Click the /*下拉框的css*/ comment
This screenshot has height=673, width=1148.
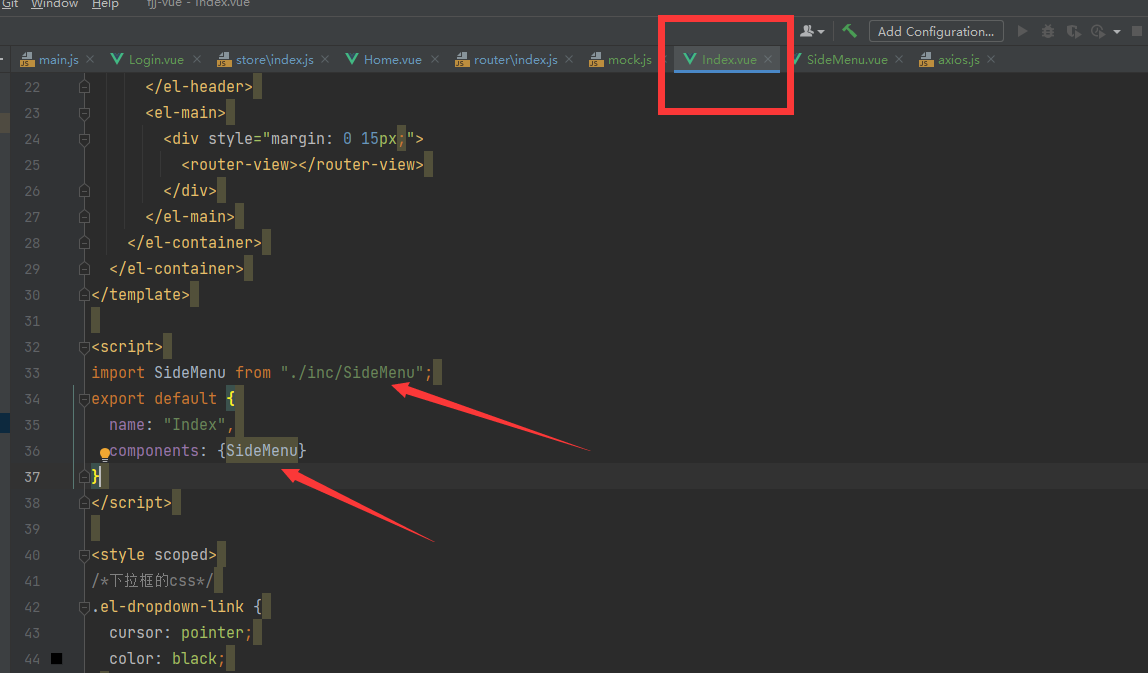(152, 581)
